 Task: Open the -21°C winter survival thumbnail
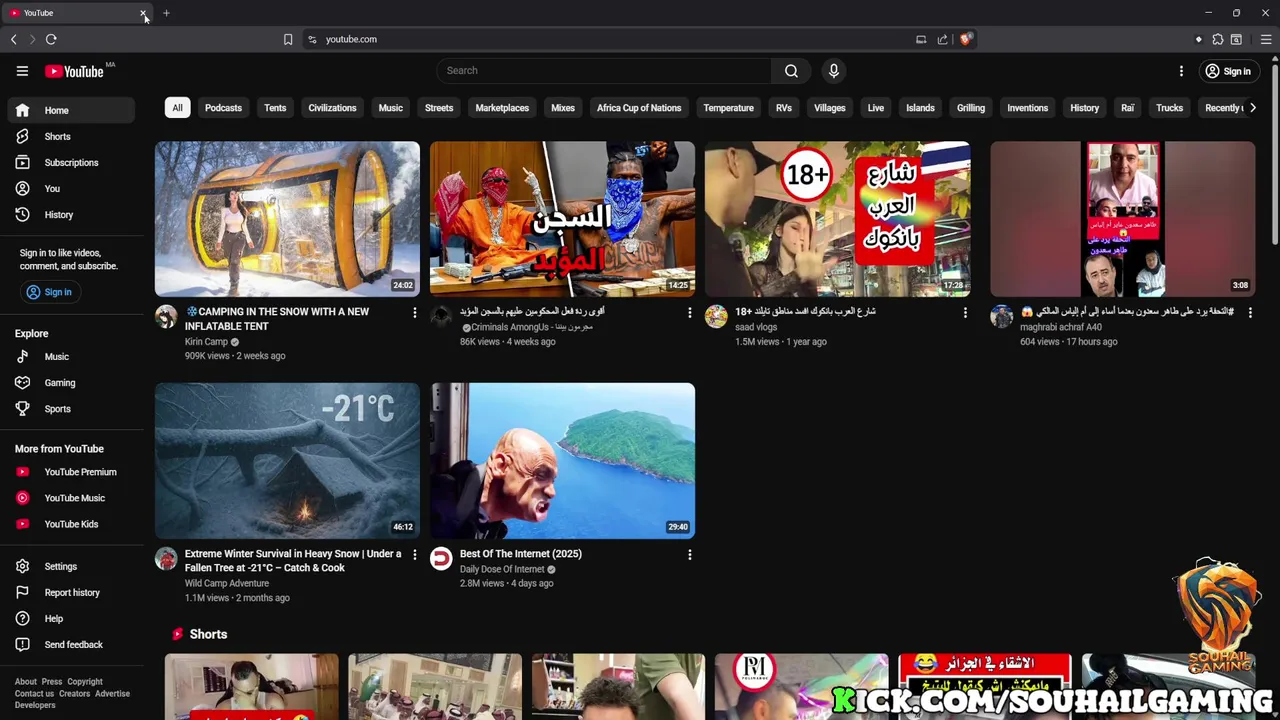tap(287, 461)
